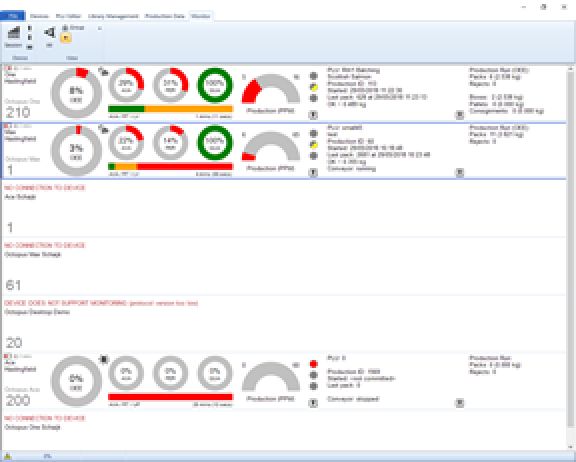
Task: Click the vertical scrollbar thumb
Action: 570,250
